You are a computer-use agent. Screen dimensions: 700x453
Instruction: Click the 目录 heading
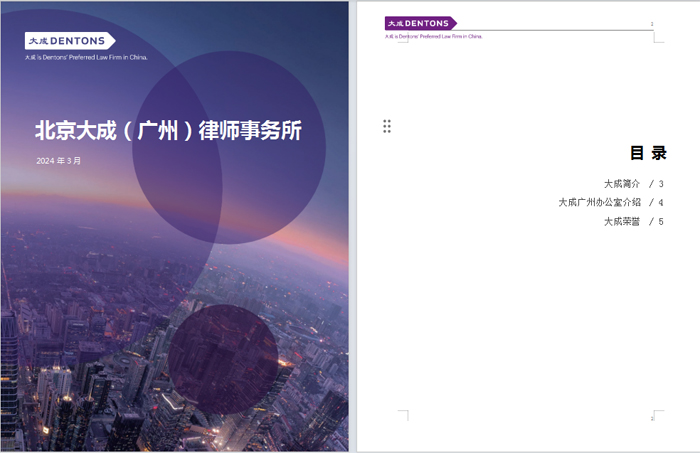coord(648,153)
